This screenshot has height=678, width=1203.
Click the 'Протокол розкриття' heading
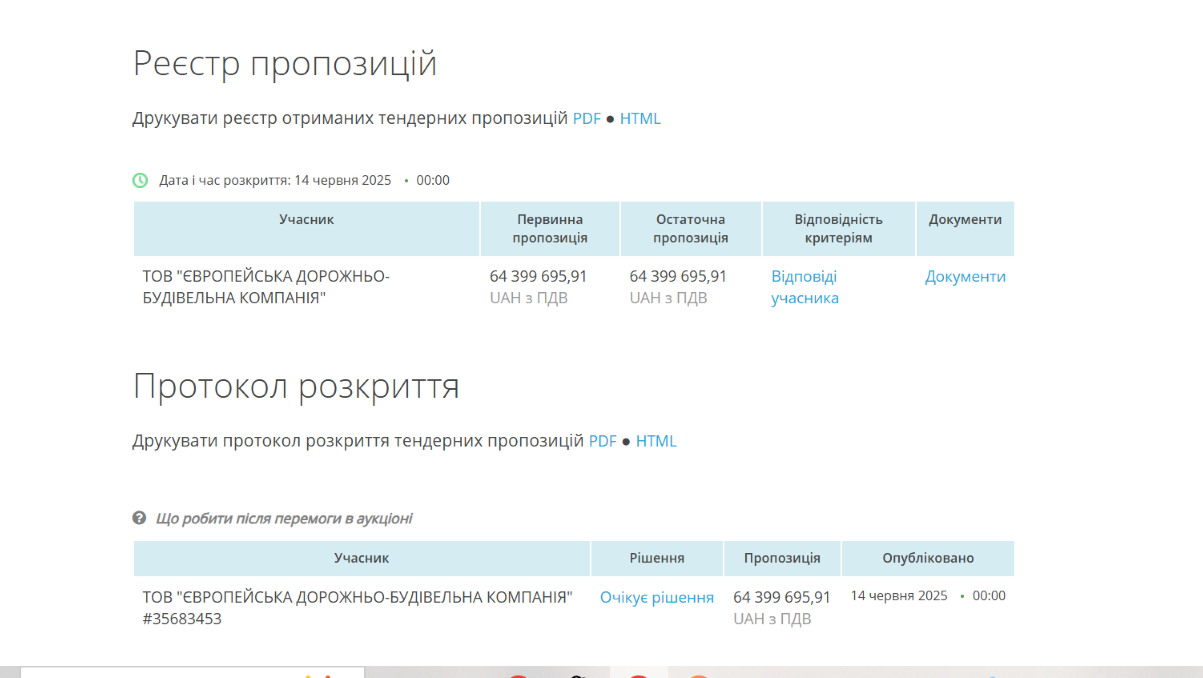[296, 386]
